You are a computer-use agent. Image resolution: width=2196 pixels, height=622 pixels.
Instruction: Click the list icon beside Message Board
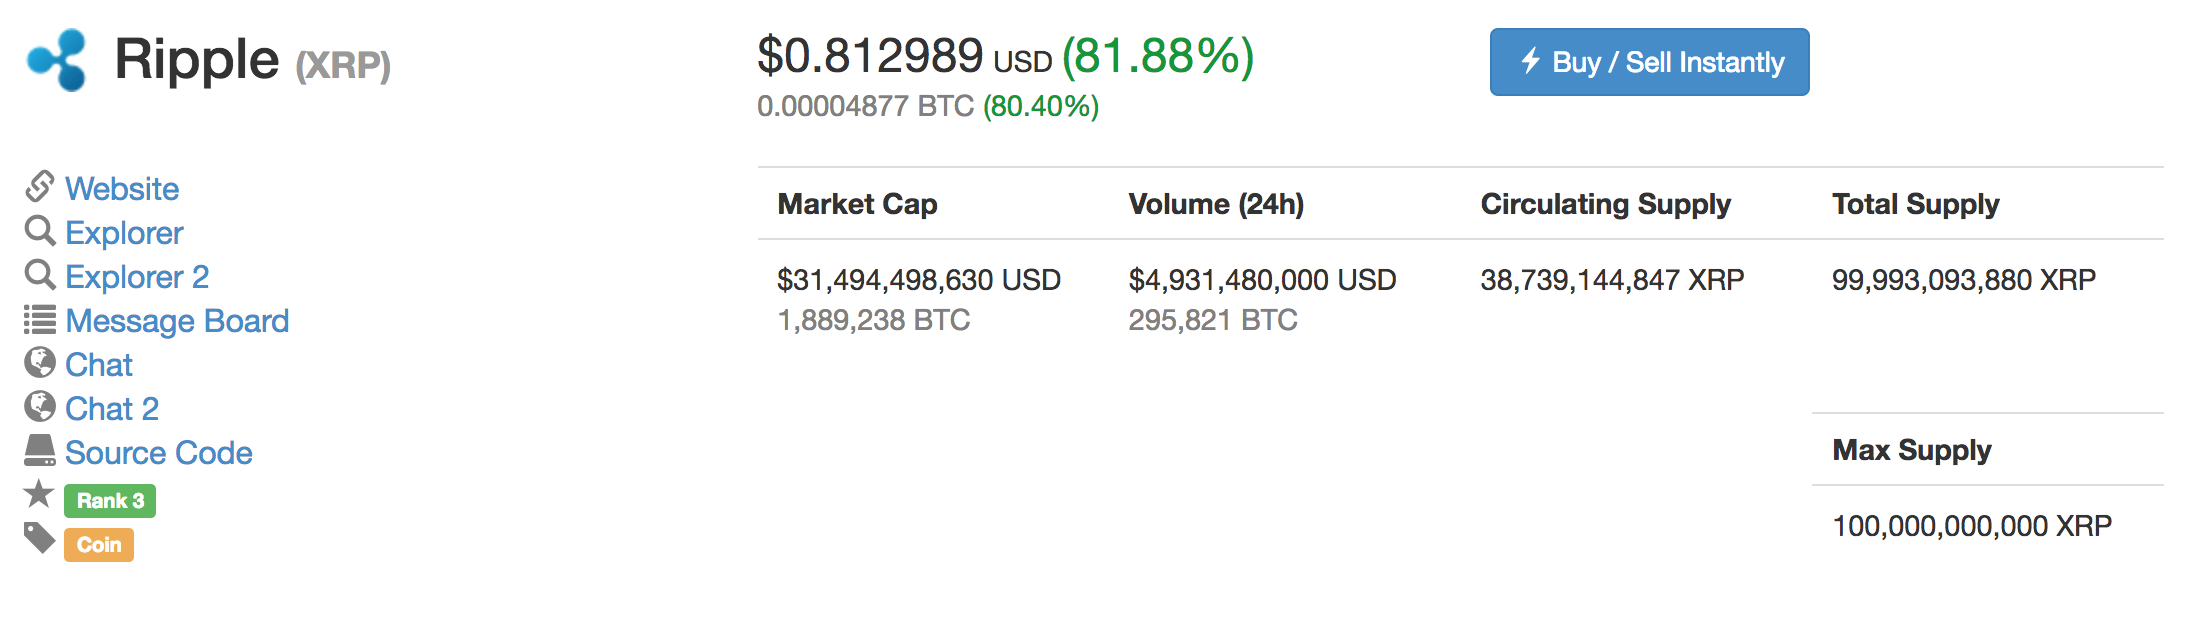pos(40,320)
